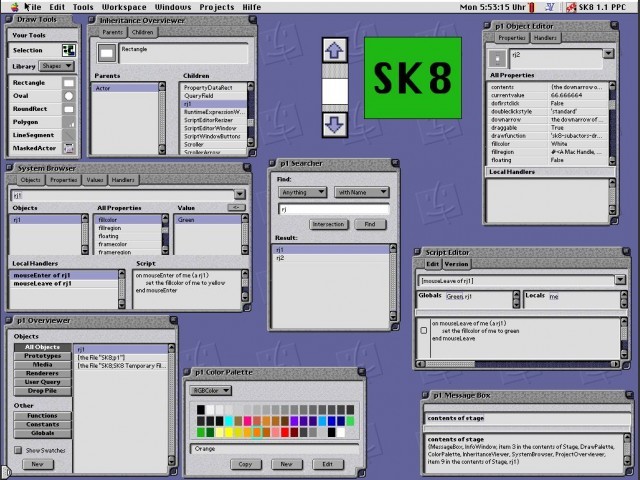Viewport: 640px width, 480px height.
Task: Click the Copy button in Color Palette
Action: tap(245, 464)
